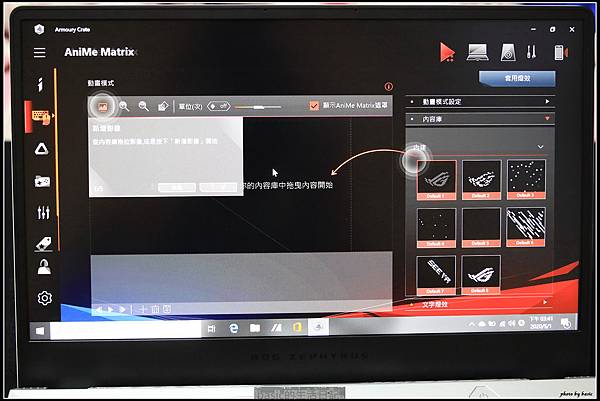The width and height of the screenshot is (600, 401).
Task: Open the taskbar notification center icon
Action: [x=566, y=323]
